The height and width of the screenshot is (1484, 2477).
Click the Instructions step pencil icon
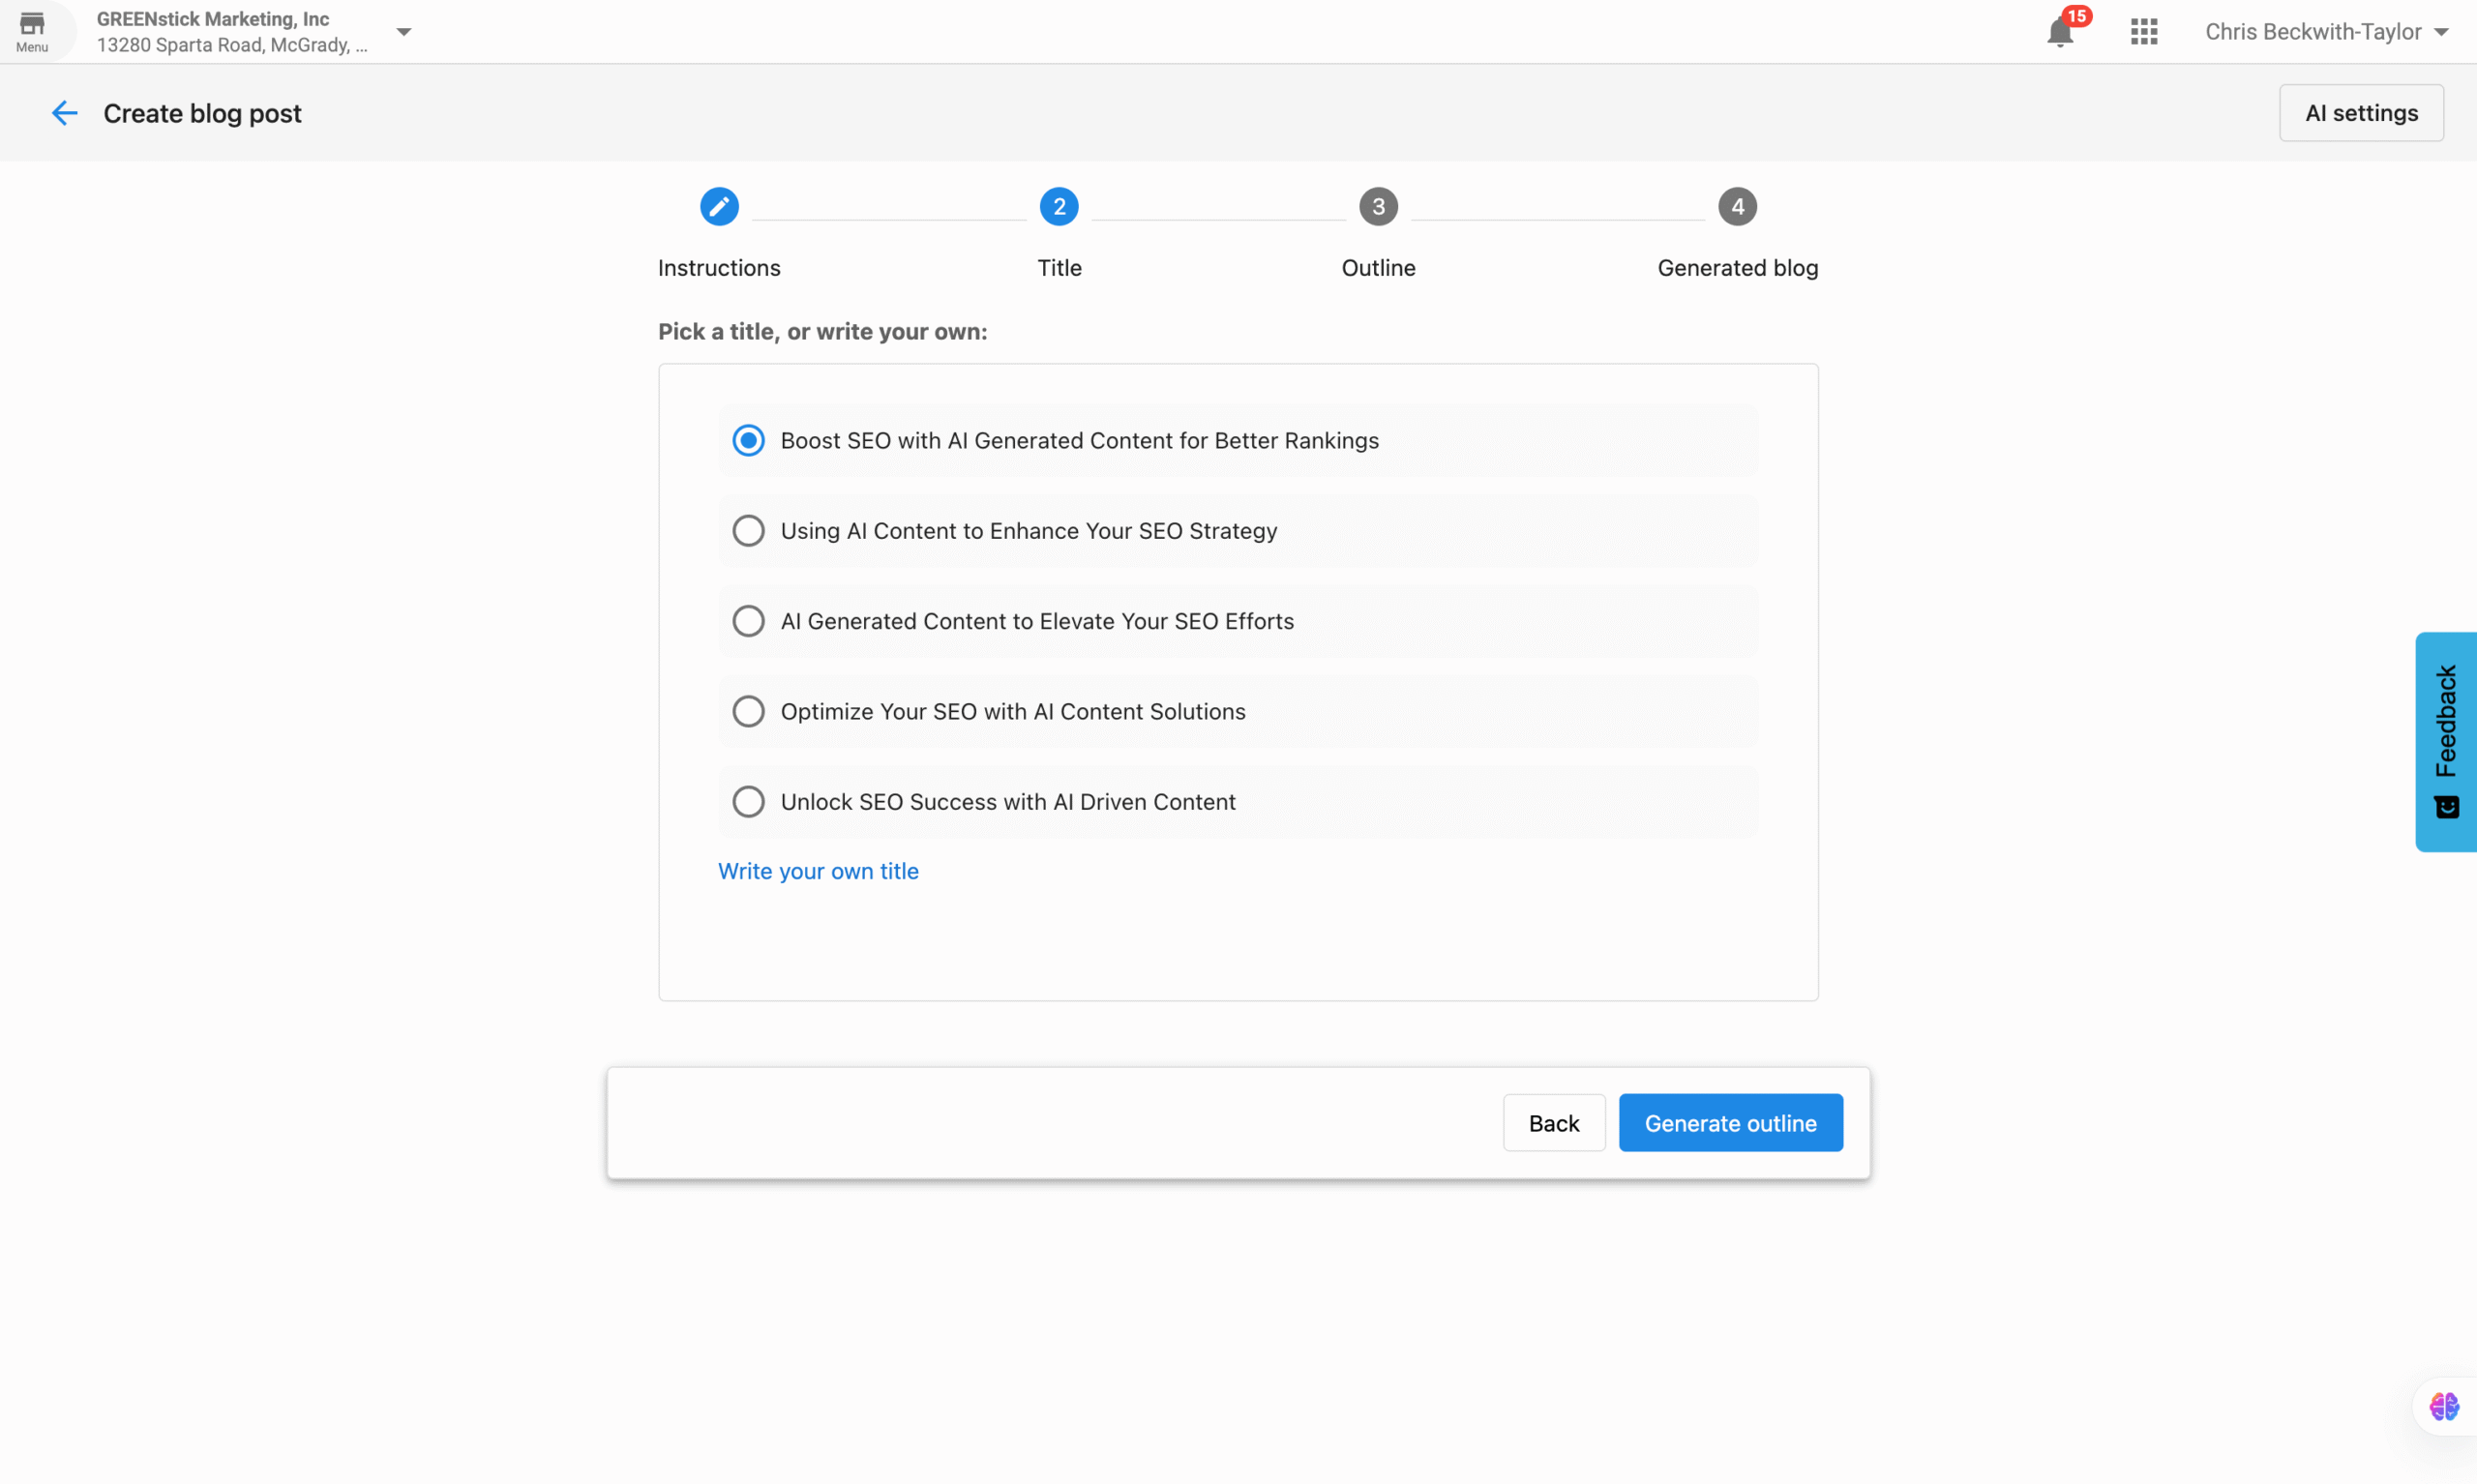[x=719, y=207]
